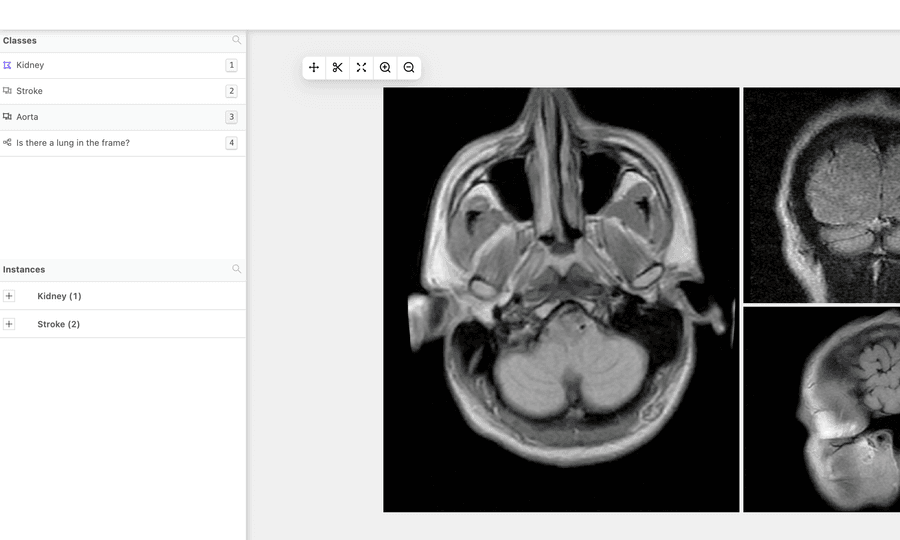Click hotkey badge 2 for Stroke

(231, 91)
